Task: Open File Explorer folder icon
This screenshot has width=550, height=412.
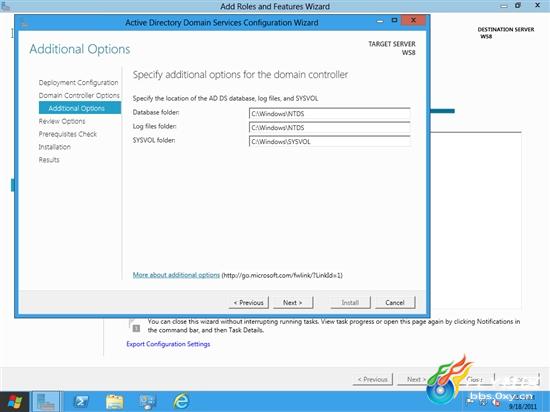Action: (115, 402)
